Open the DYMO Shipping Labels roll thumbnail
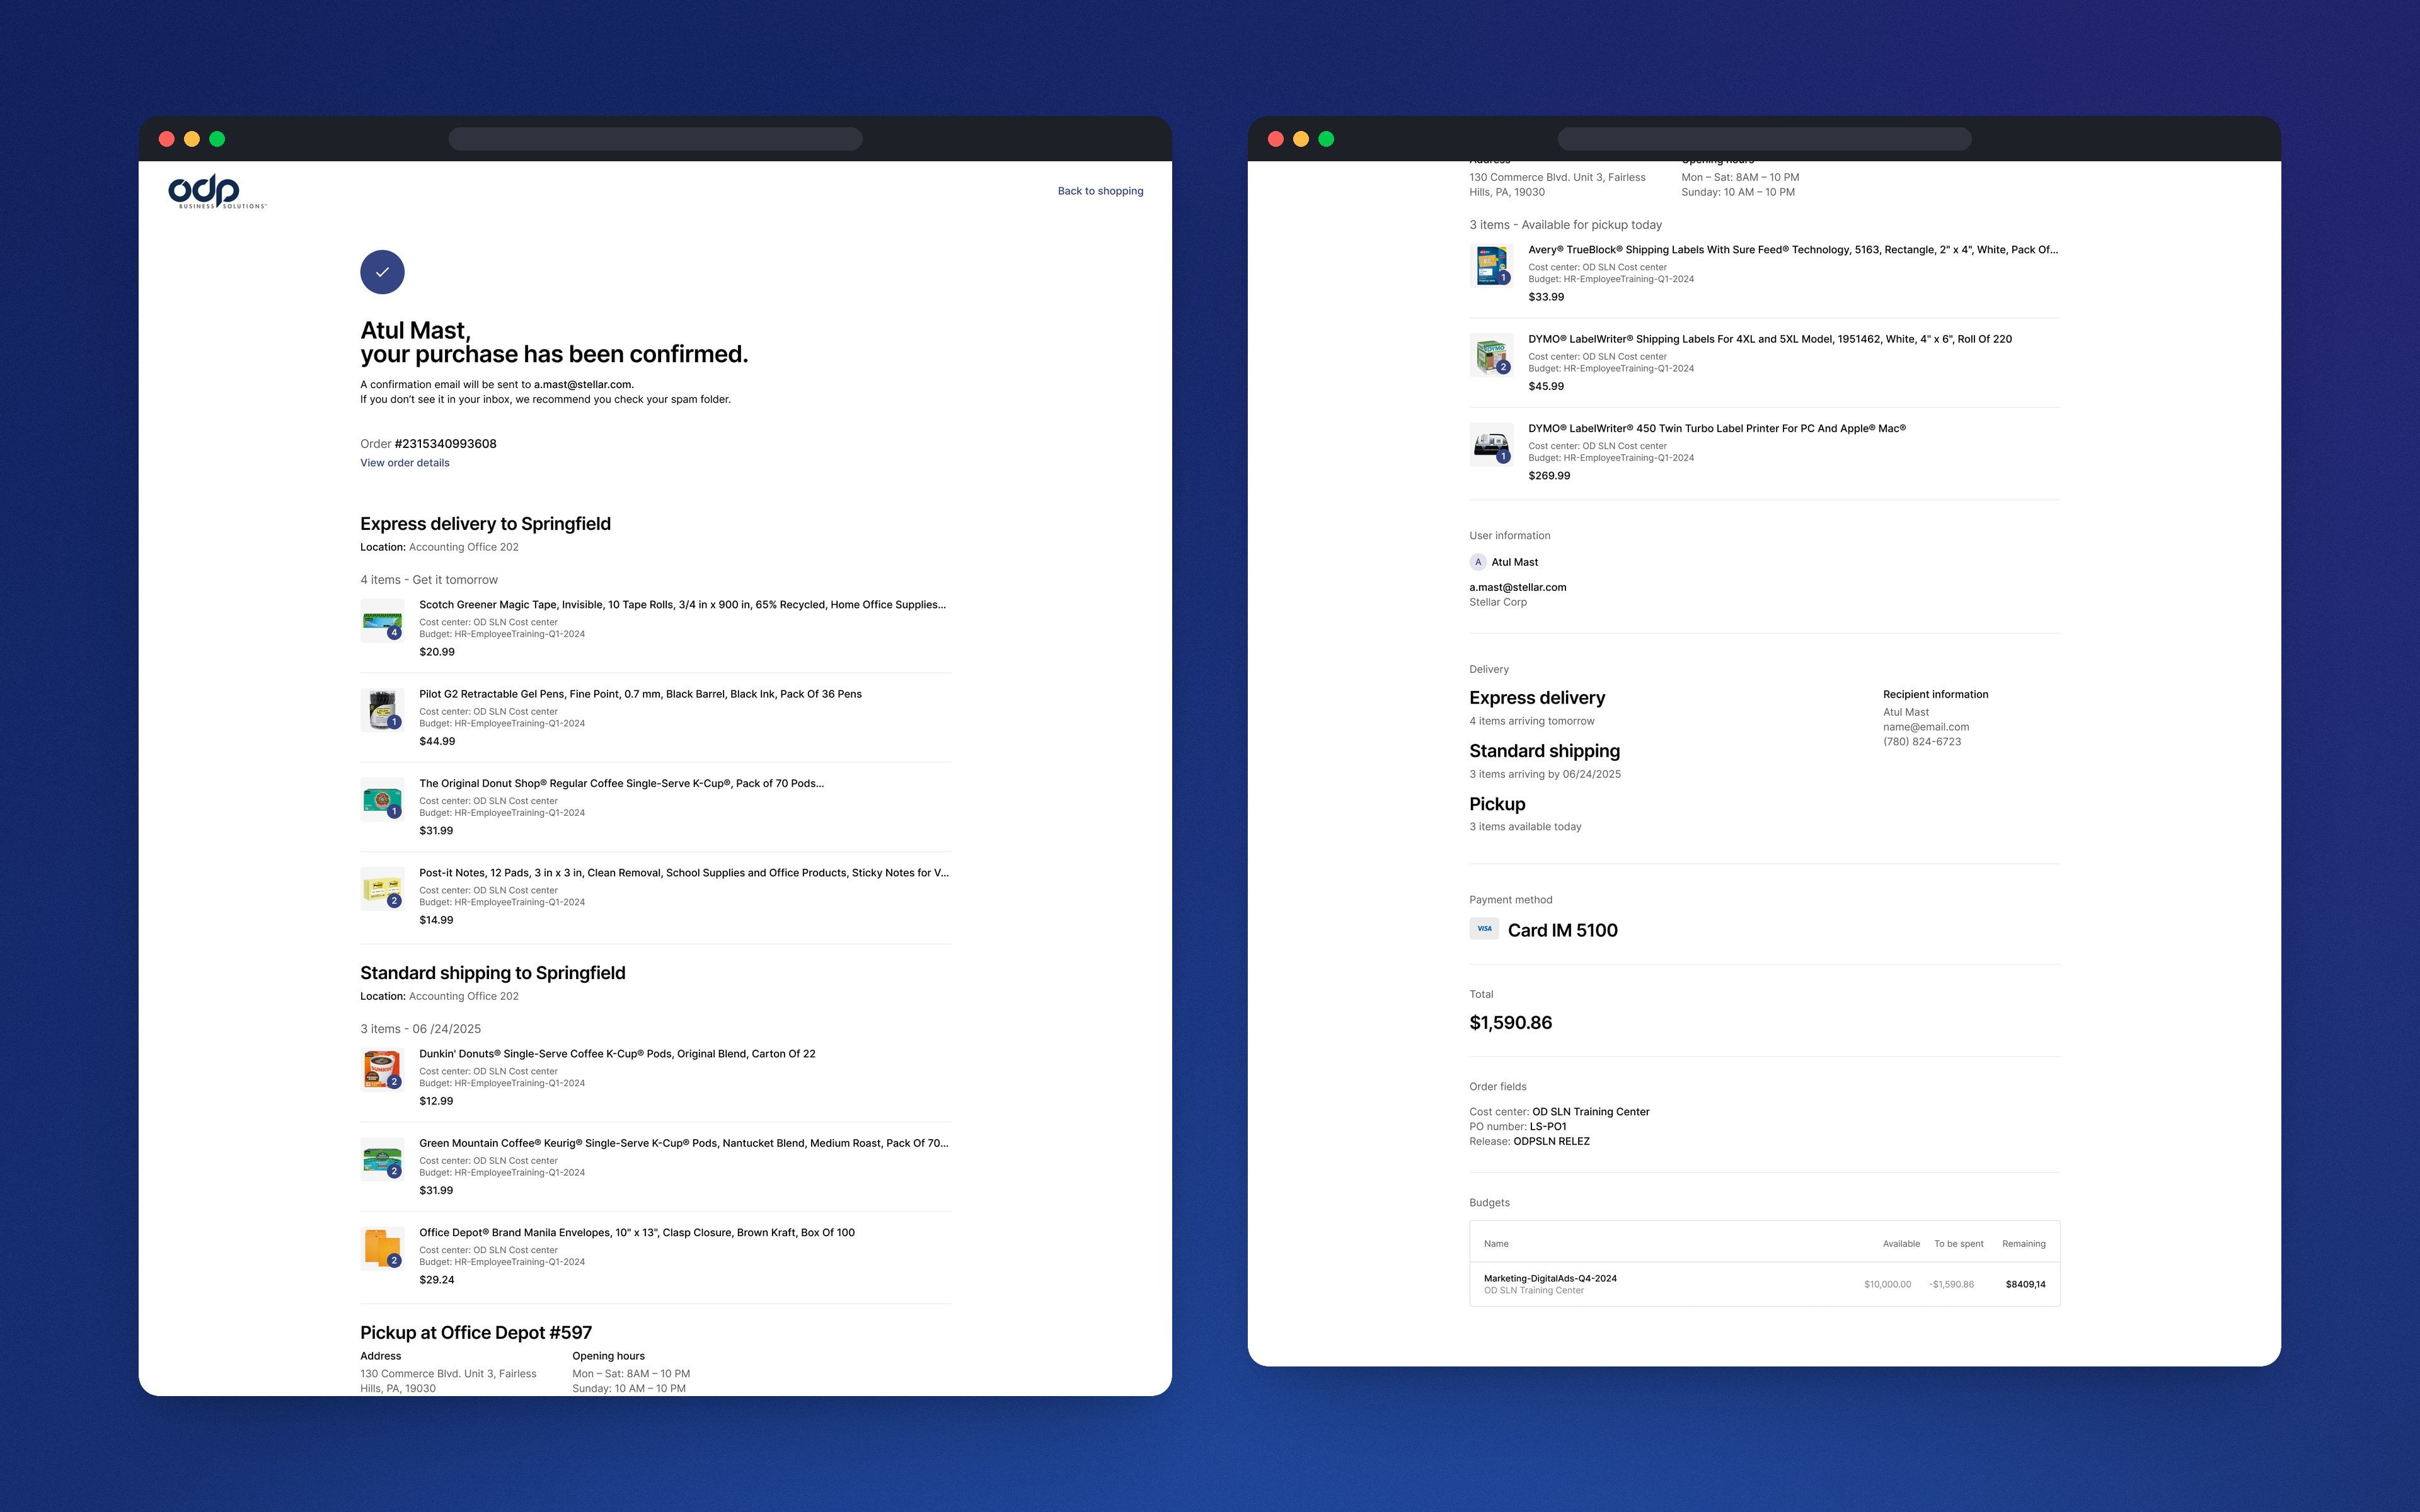The height and width of the screenshot is (1512, 2420). (1491, 355)
